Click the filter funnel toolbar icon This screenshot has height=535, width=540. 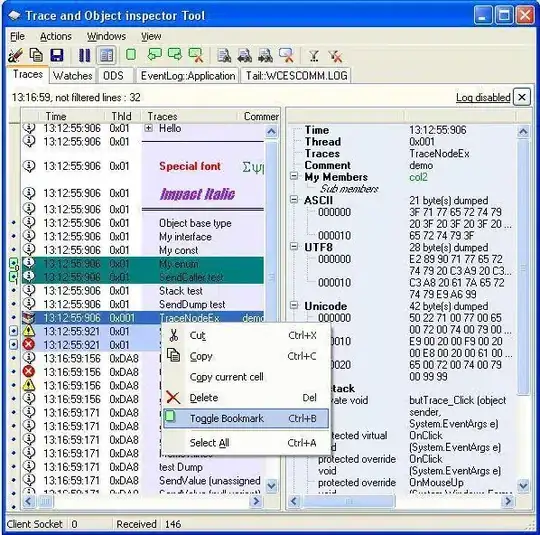(314, 55)
